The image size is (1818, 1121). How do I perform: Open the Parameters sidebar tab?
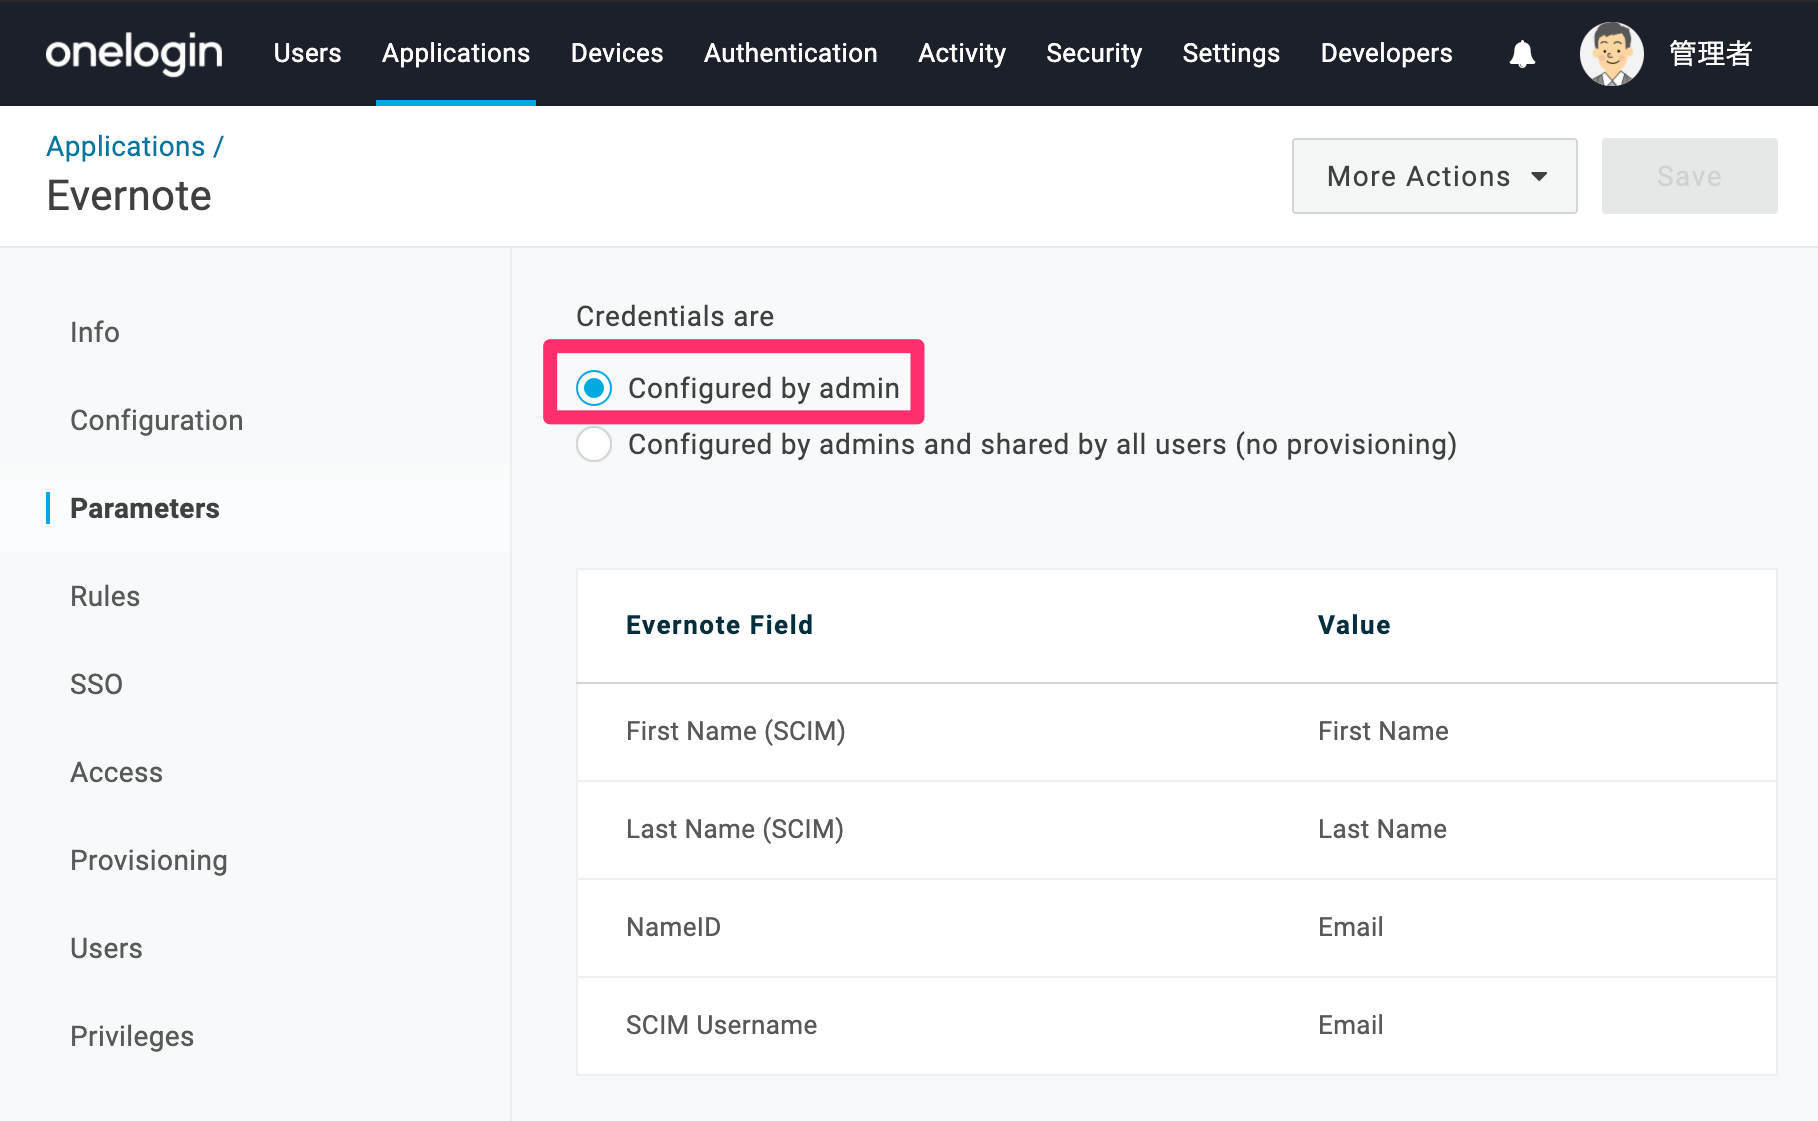tap(145, 508)
